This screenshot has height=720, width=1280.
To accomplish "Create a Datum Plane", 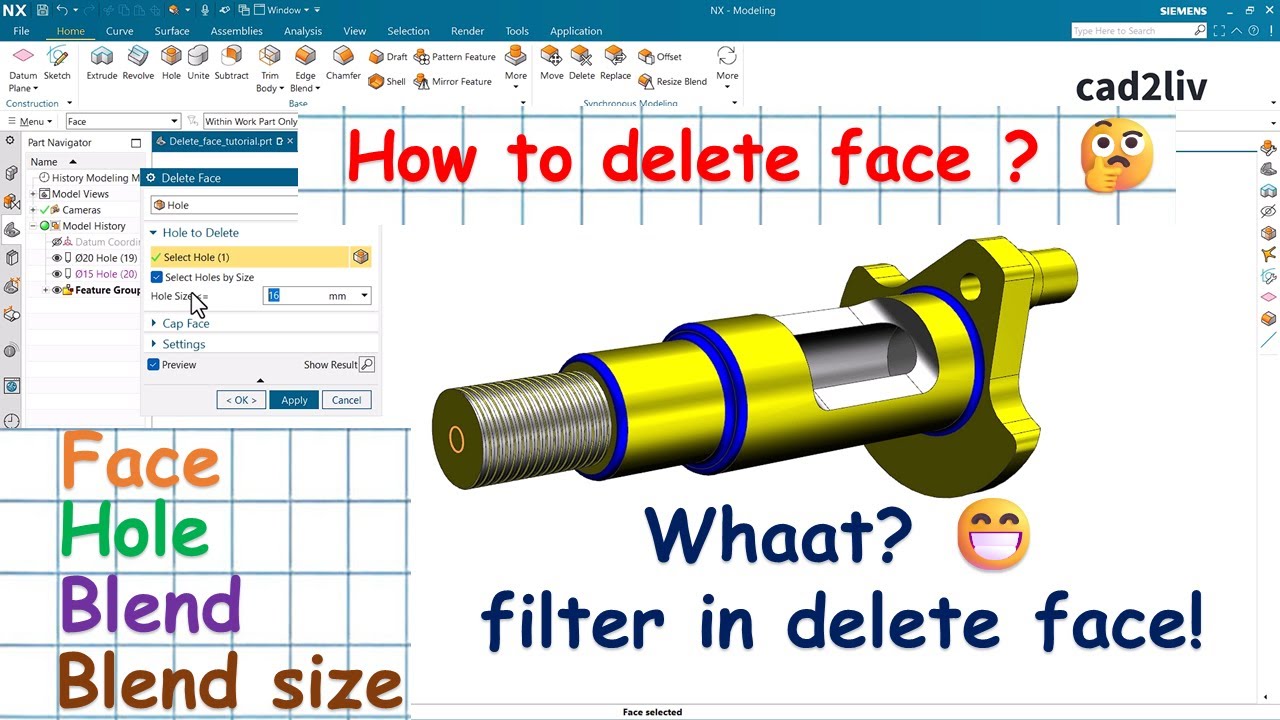I will pos(22,68).
